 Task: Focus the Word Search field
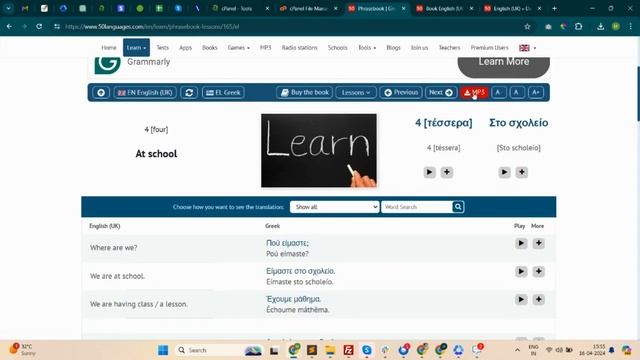(417, 207)
